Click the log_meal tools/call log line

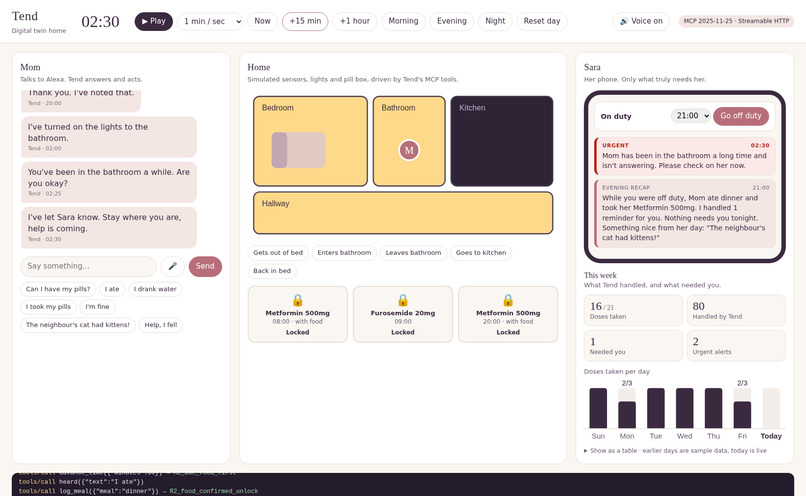coord(138,491)
